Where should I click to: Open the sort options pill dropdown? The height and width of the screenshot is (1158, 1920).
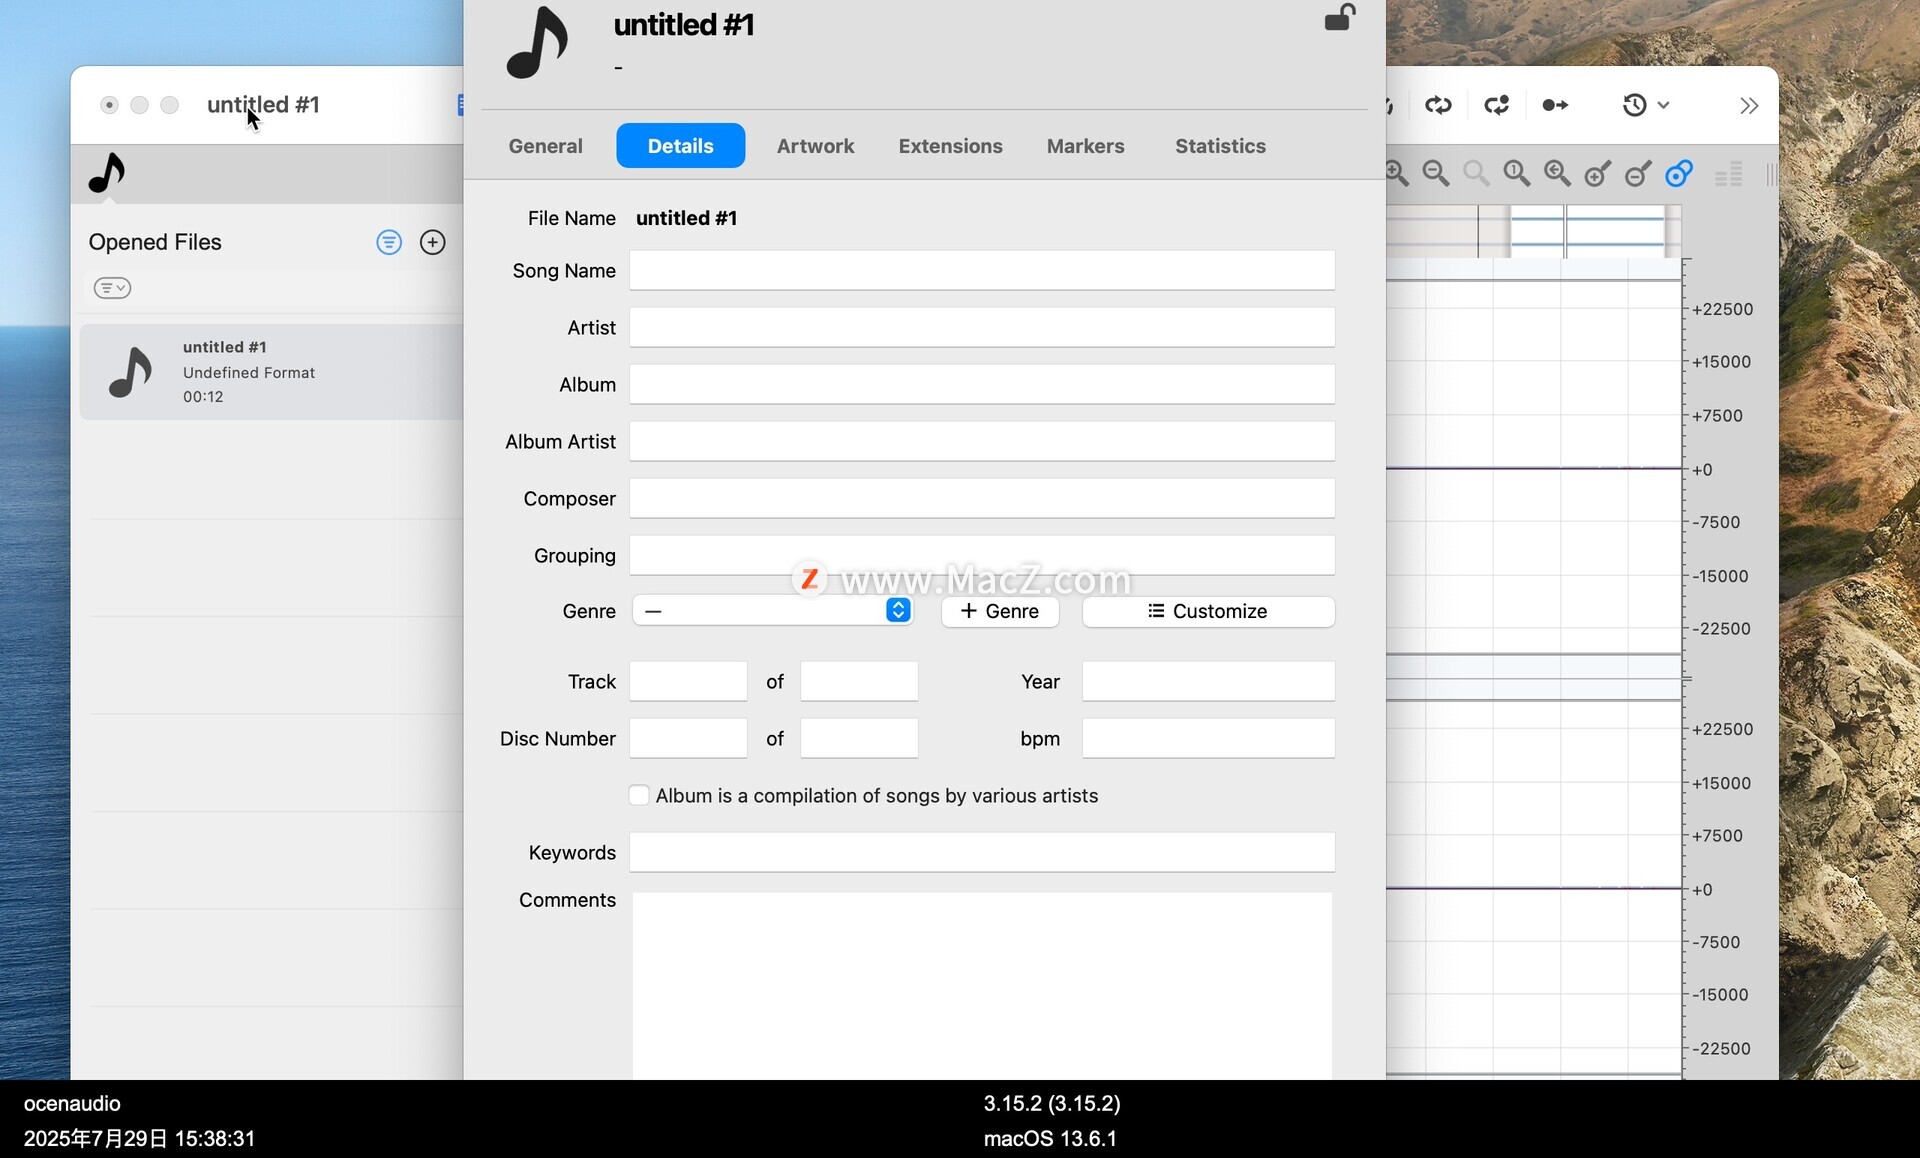pyautogui.click(x=112, y=288)
